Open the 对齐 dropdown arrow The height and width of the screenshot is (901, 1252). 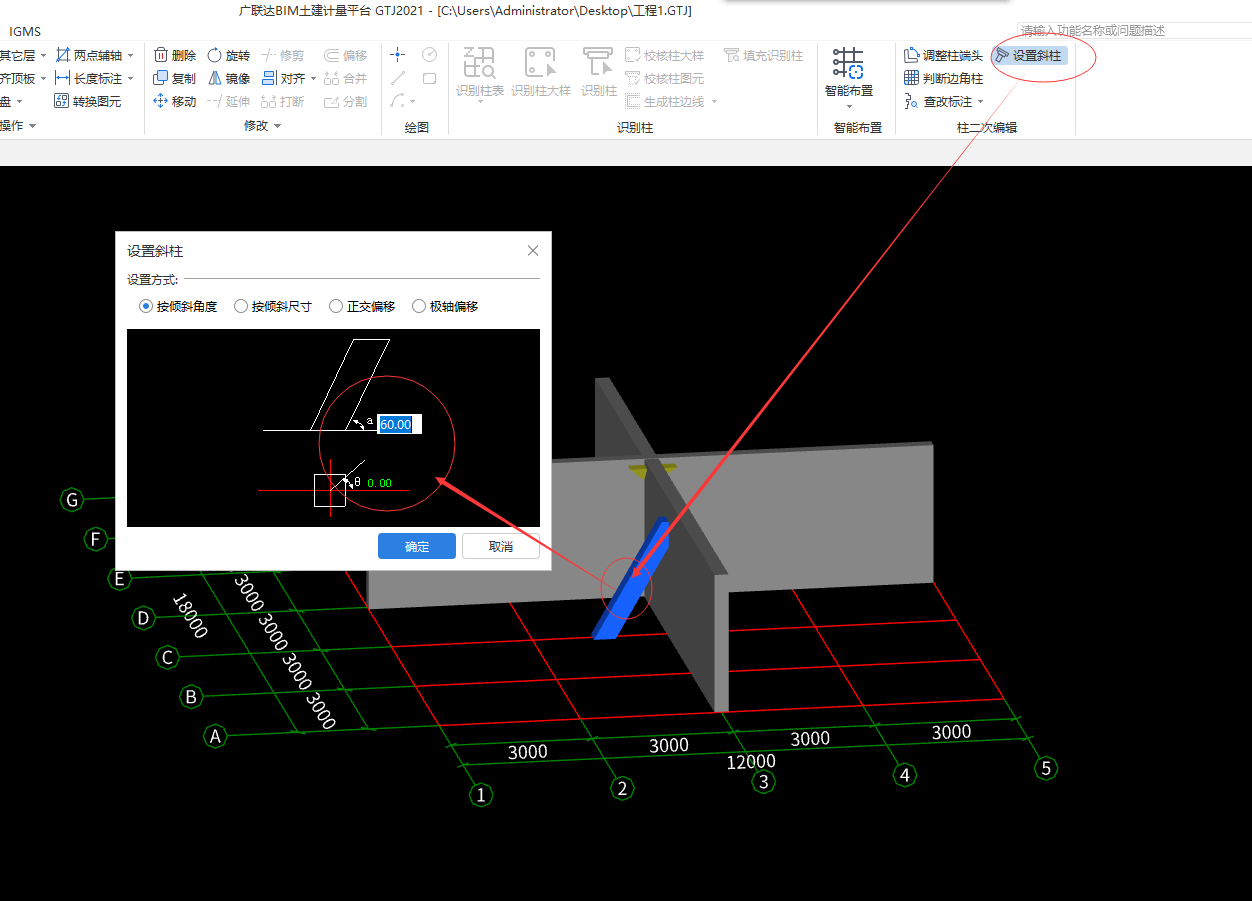tap(313, 79)
